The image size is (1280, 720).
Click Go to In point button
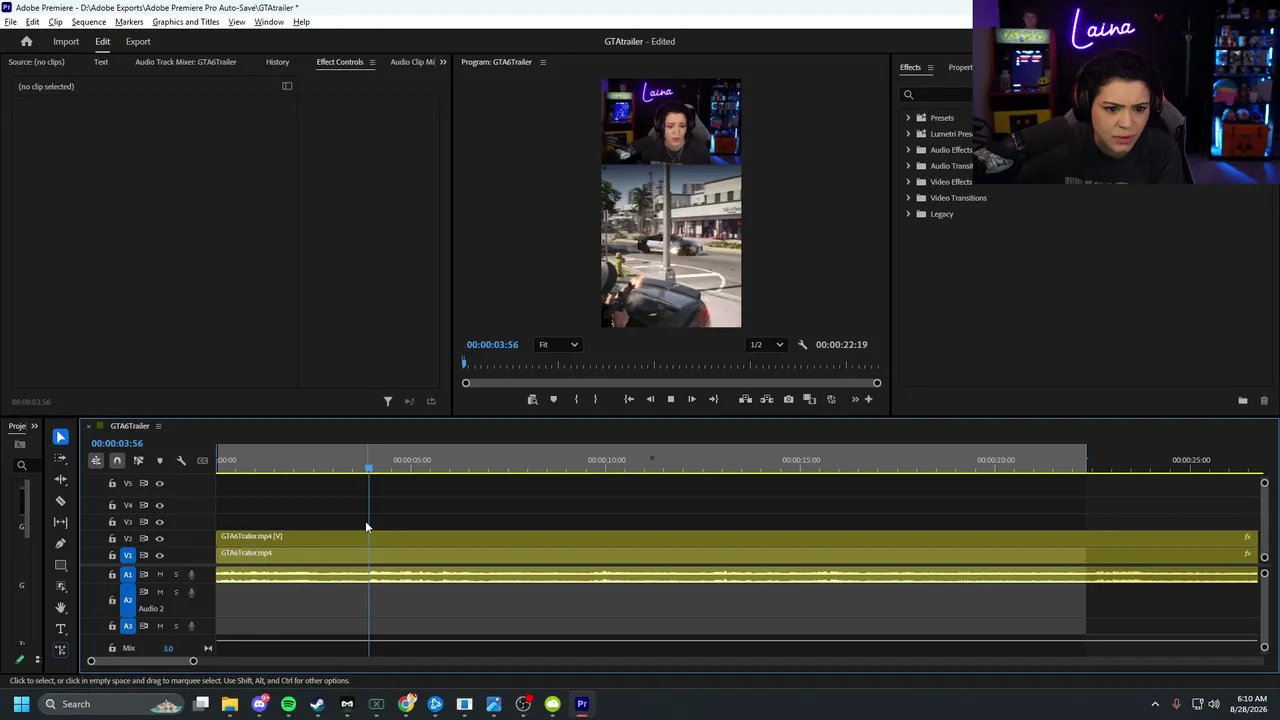pos(629,400)
